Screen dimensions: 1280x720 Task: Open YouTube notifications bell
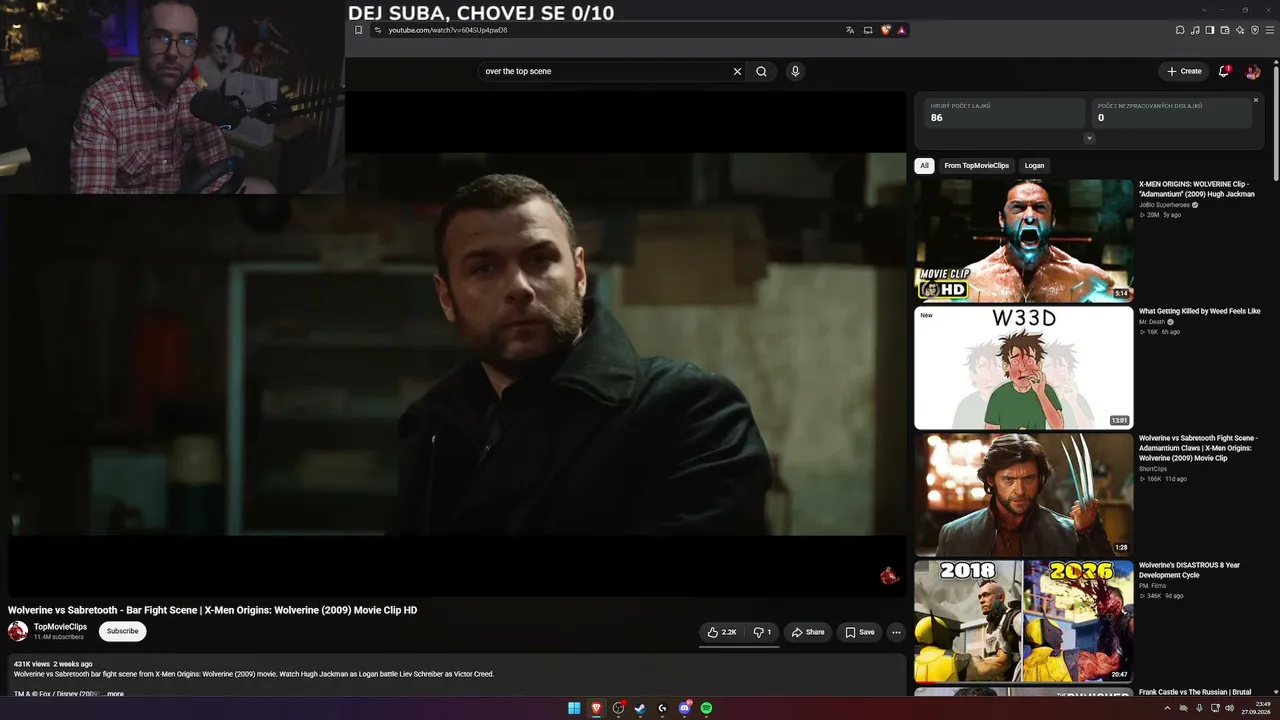click(x=1223, y=71)
